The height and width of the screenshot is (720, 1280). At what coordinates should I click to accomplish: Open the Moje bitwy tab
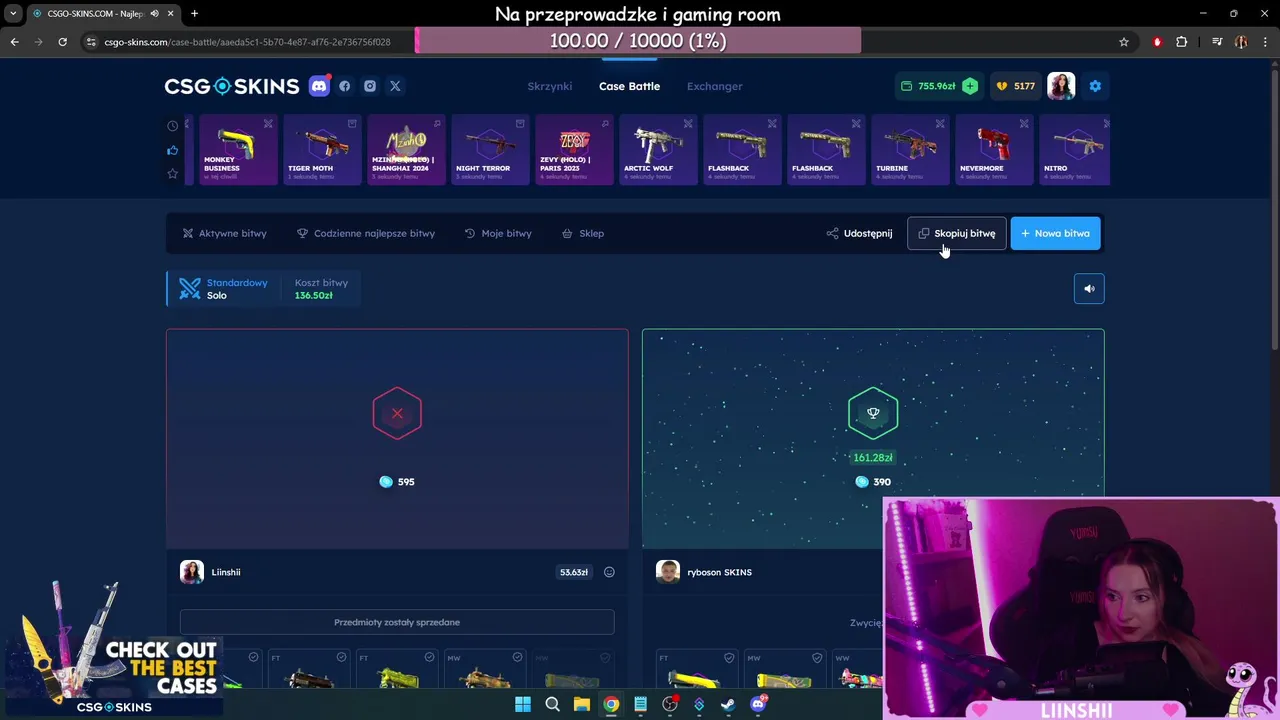[x=498, y=233]
